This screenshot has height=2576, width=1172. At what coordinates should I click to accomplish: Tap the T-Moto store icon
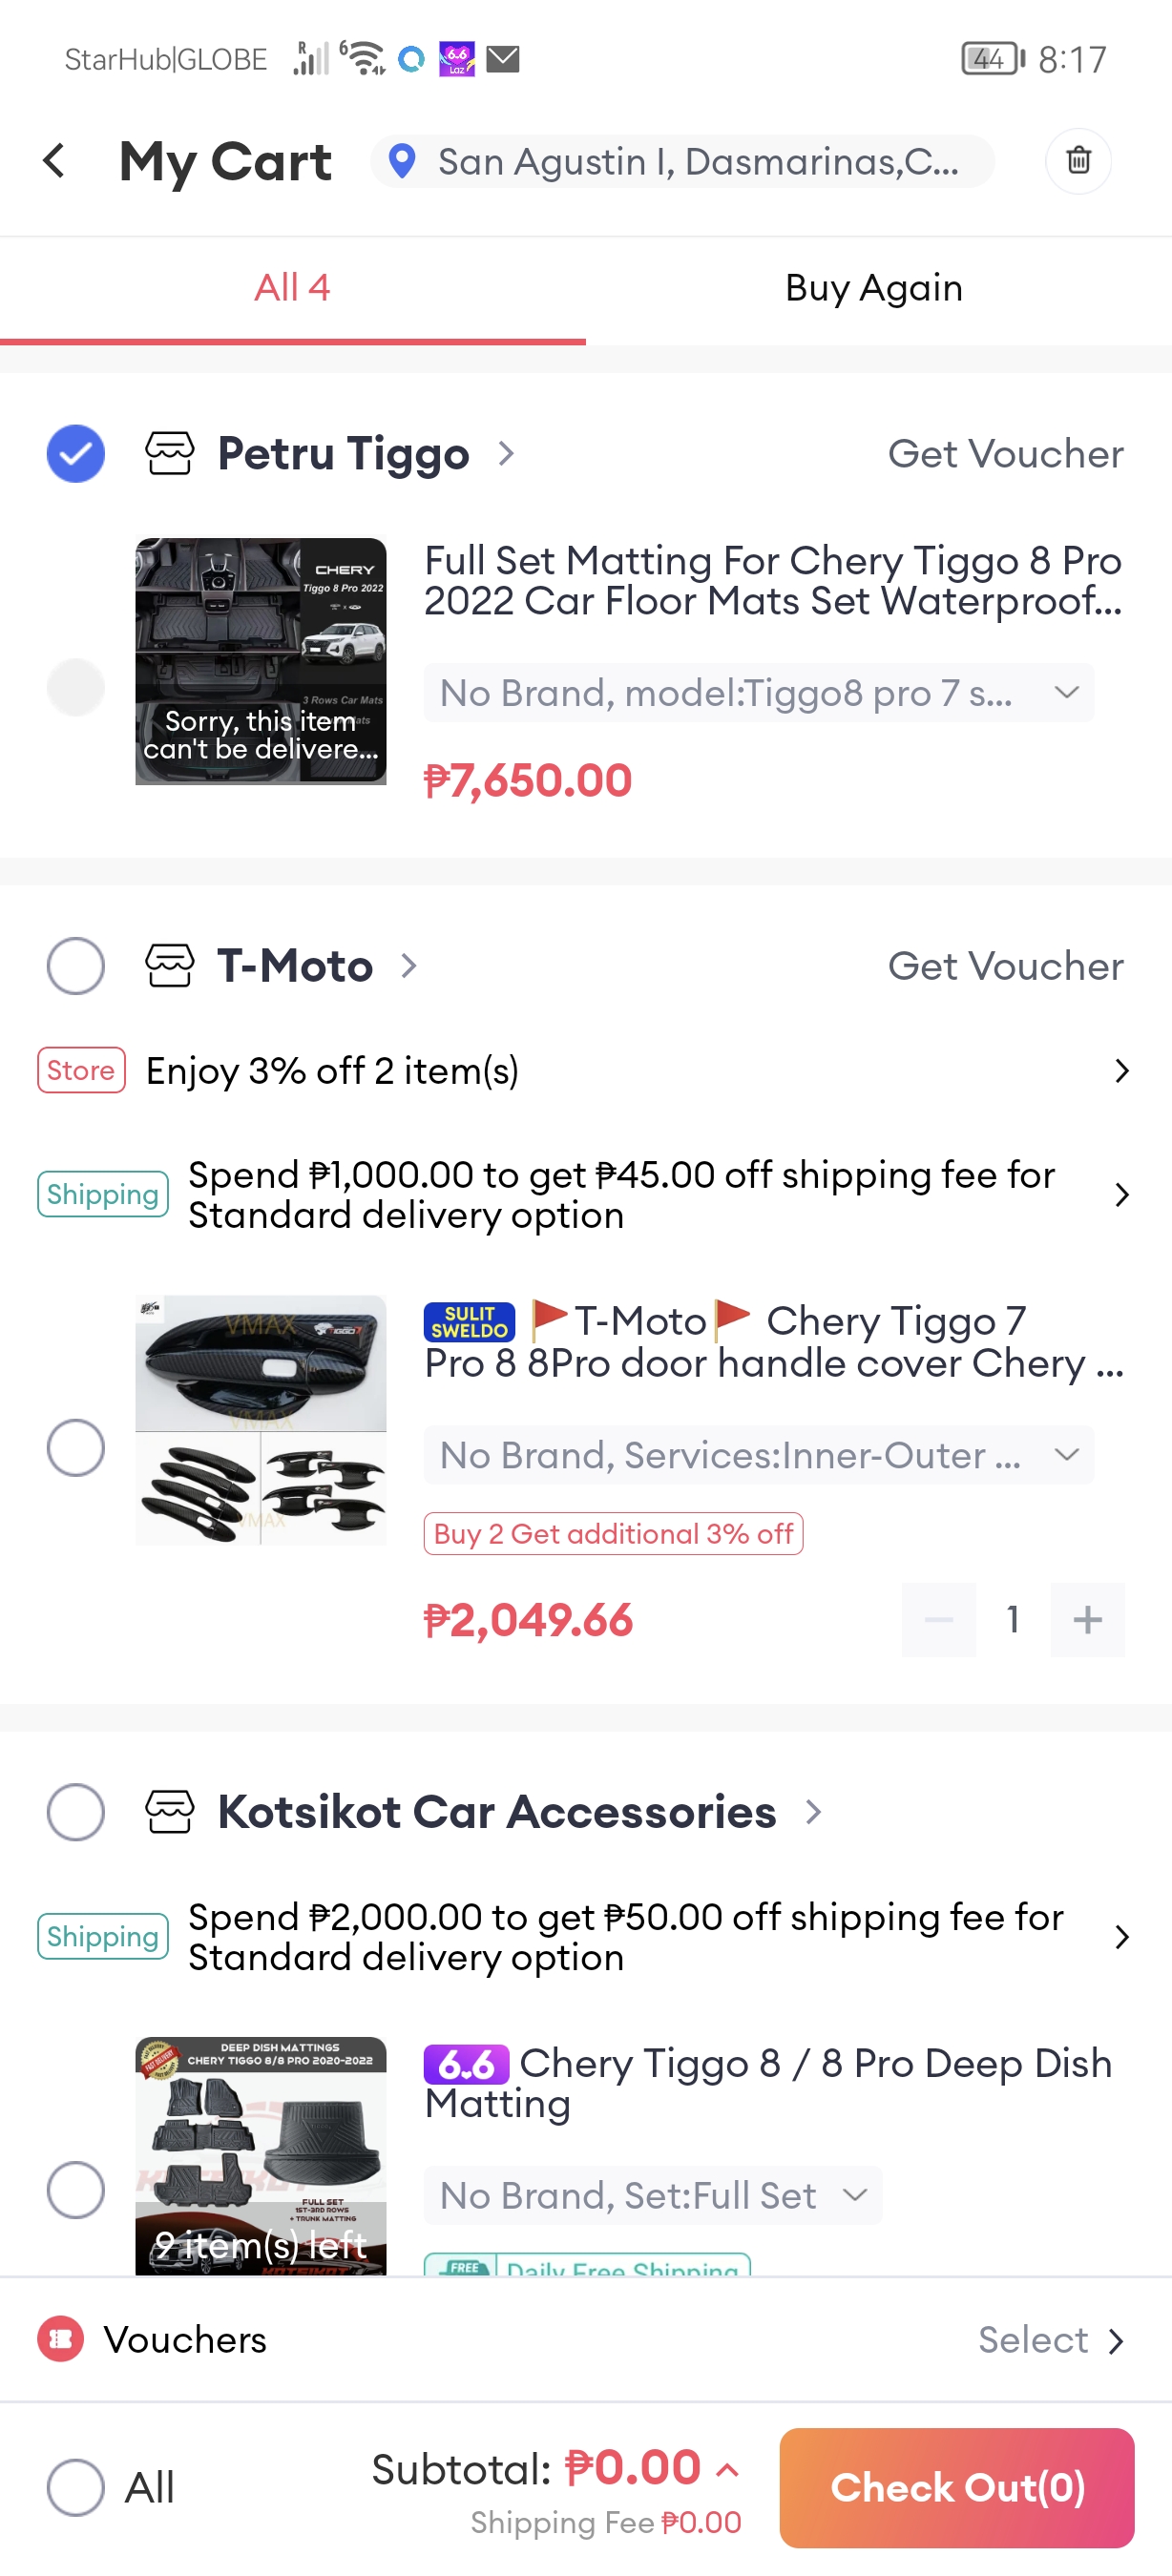(170, 966)
